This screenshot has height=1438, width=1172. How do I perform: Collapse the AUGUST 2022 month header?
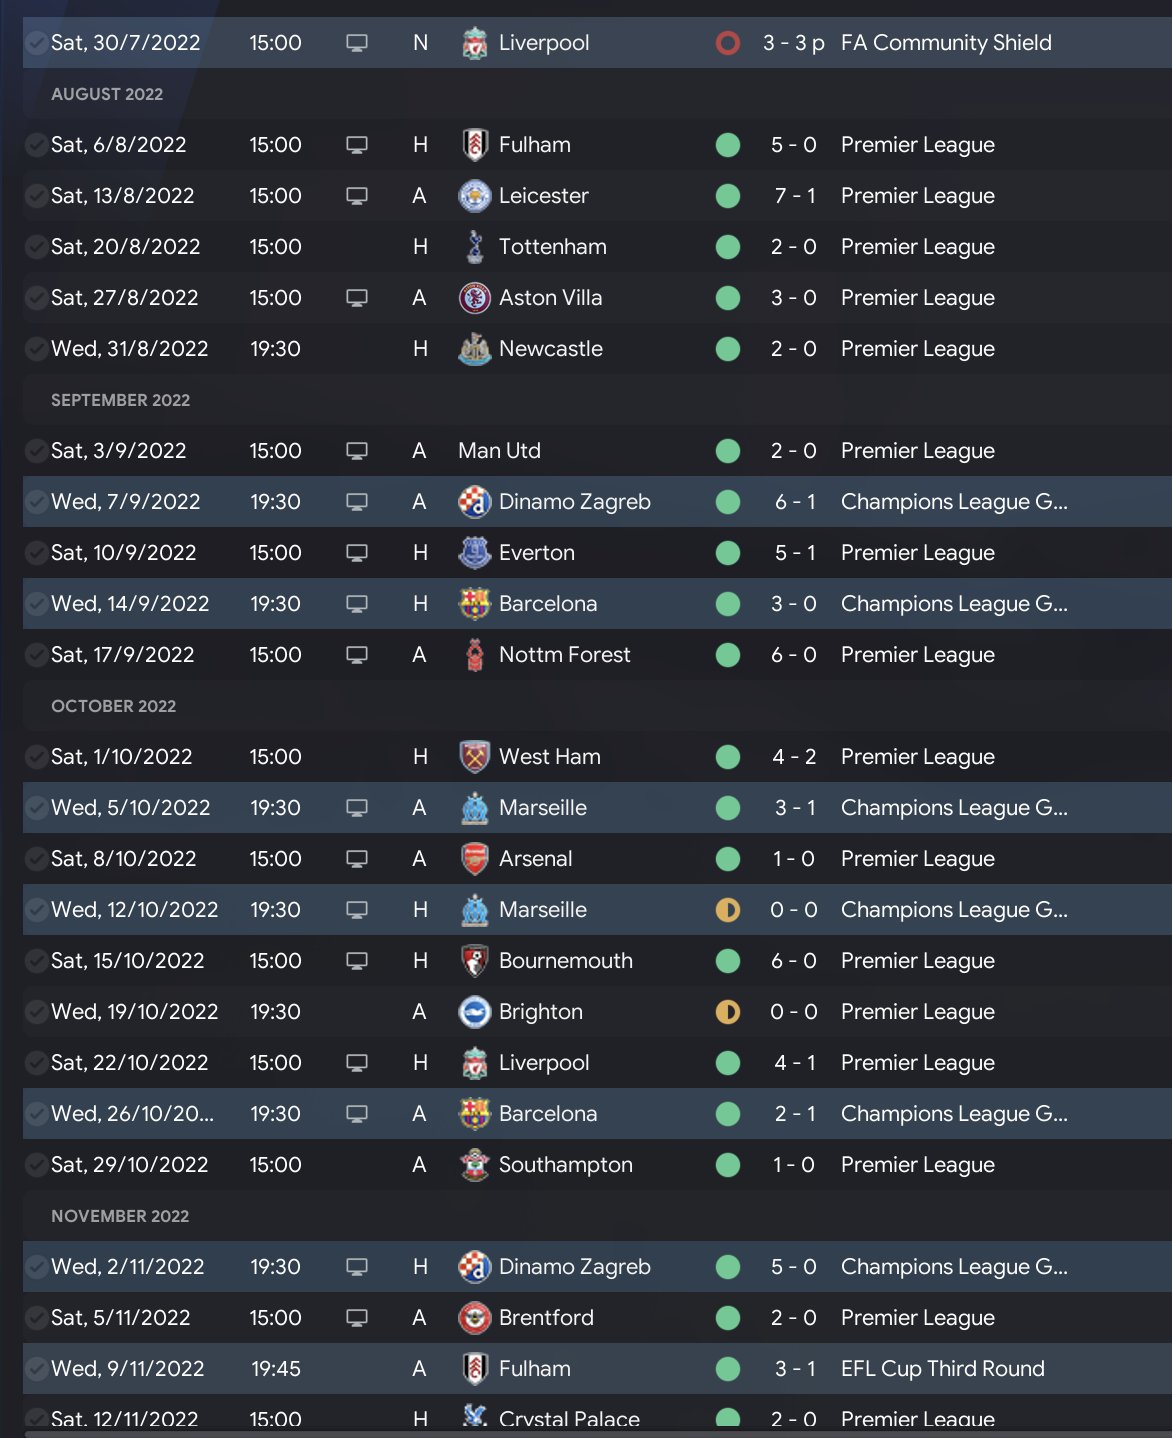click(107, 94)
